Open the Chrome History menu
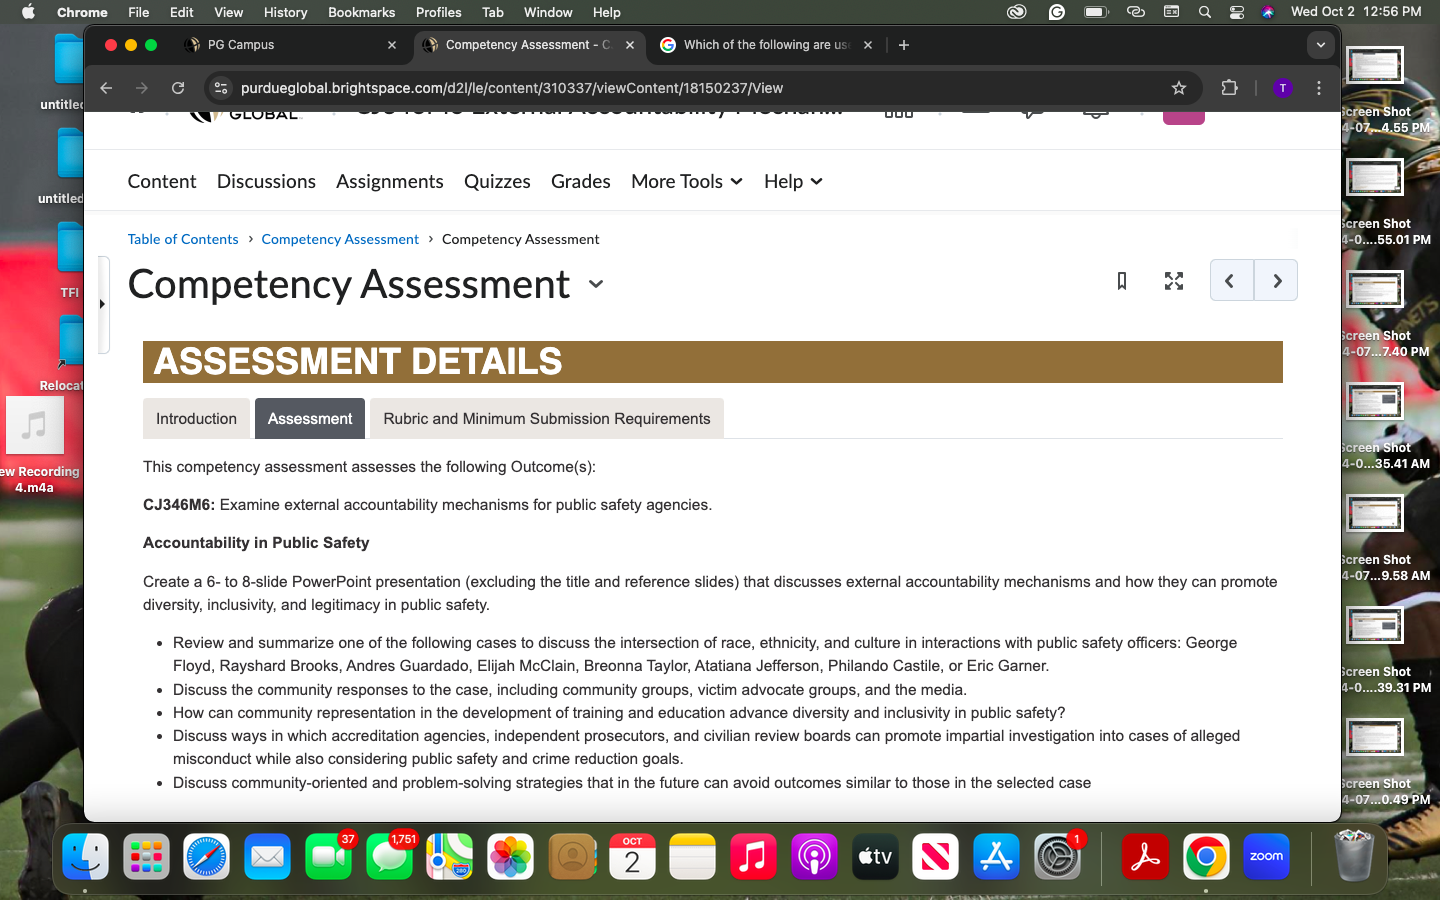 click(x=285, y=12)
